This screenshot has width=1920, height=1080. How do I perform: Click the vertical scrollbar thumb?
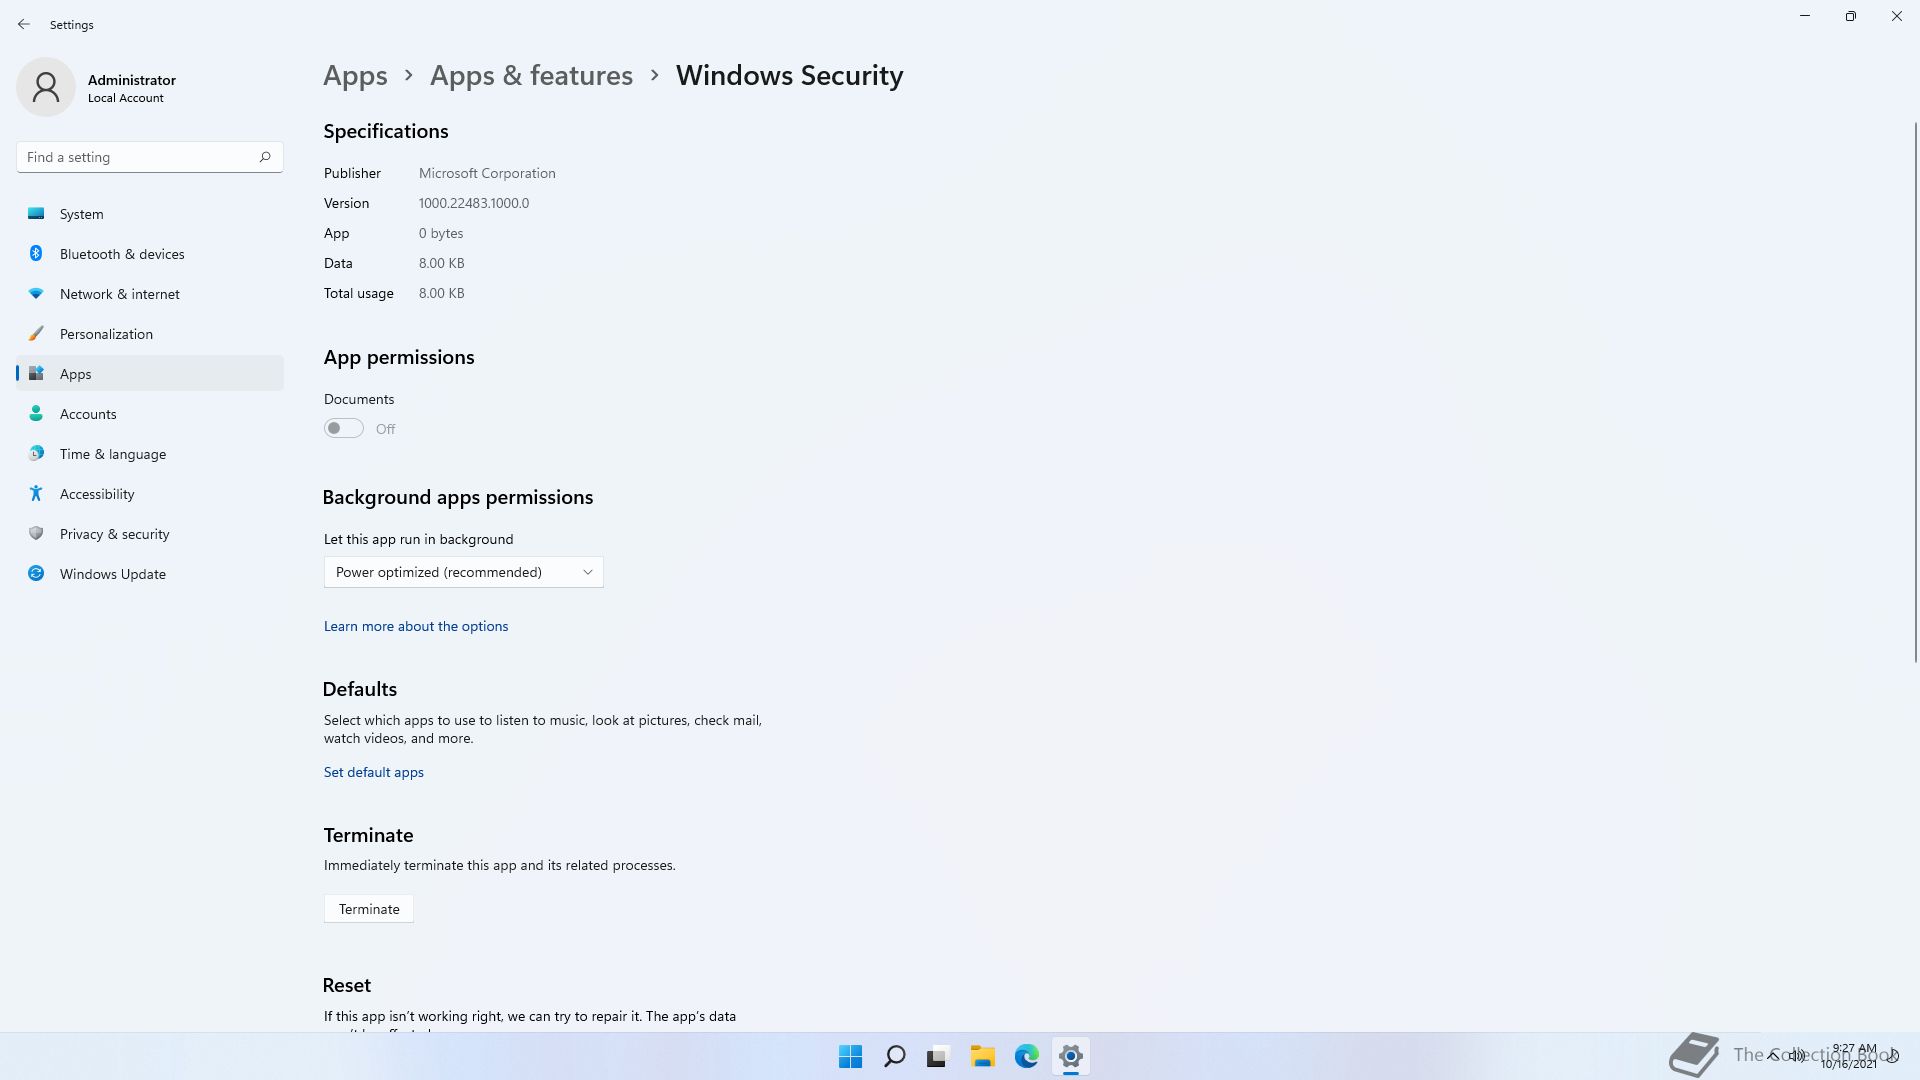(x=1916, y=391)
